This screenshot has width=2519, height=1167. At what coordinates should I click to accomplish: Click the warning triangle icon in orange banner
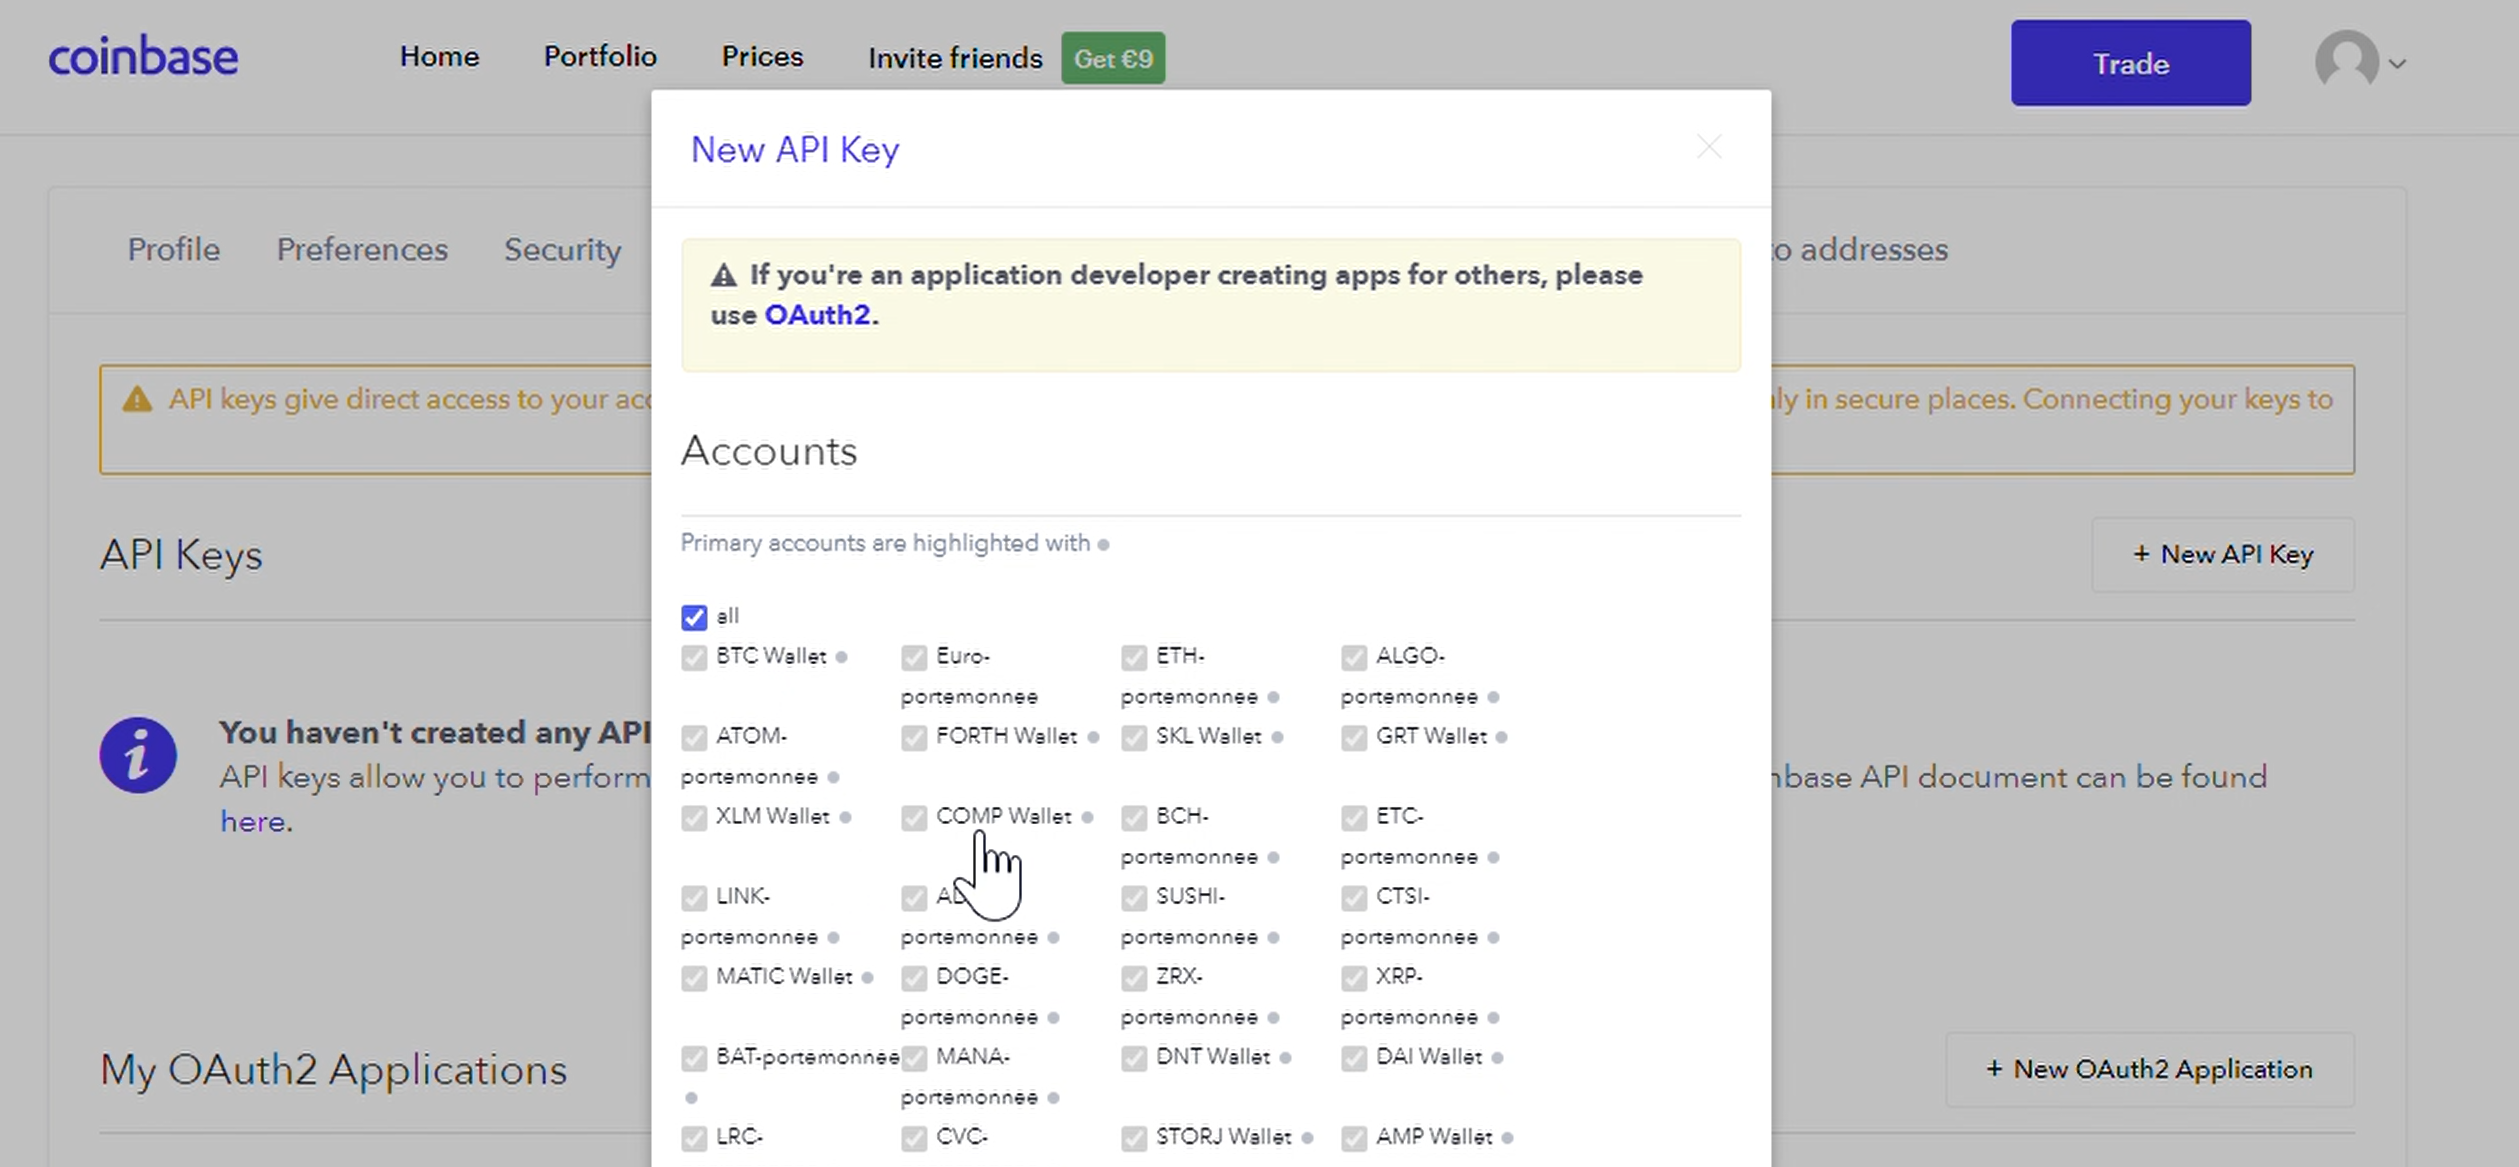[x=137, y=400]
